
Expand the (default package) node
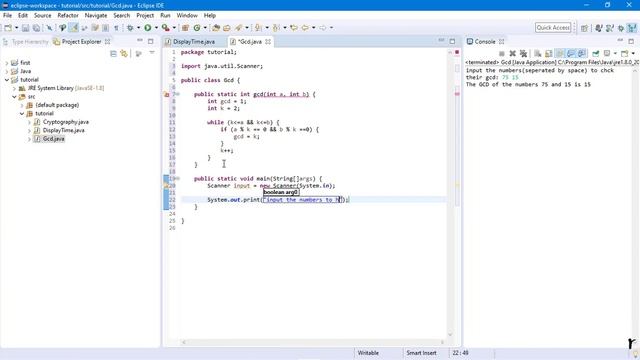pyautogui.click(x=22, y=105)
